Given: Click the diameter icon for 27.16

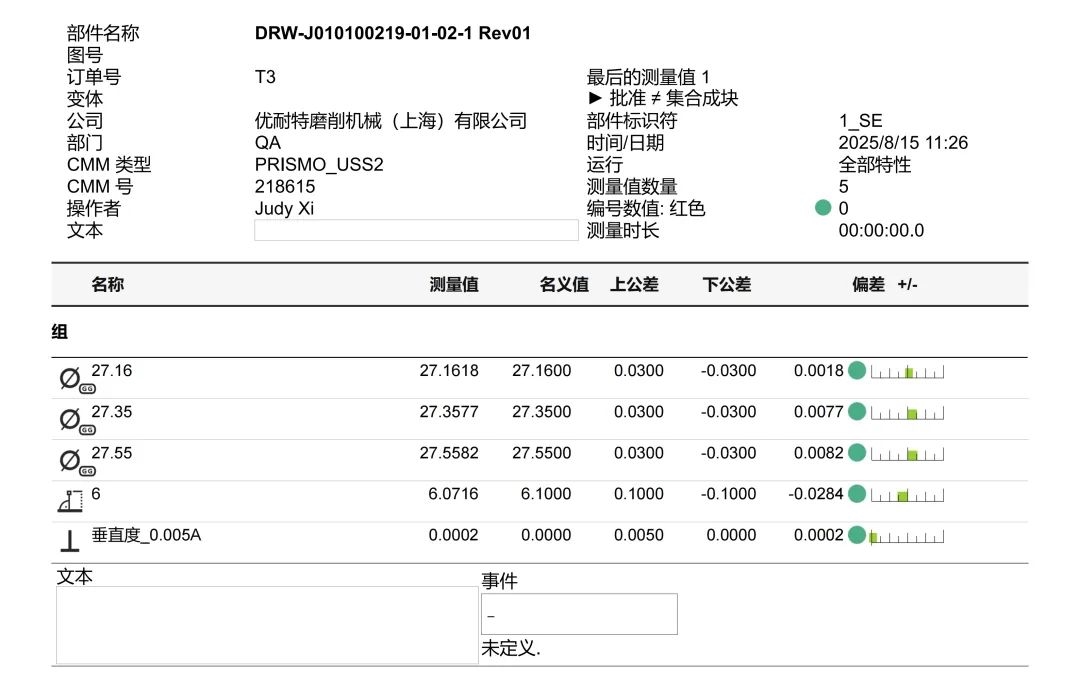Looking at the screenshot, I should pyautogui.click(x=69, y=379).
